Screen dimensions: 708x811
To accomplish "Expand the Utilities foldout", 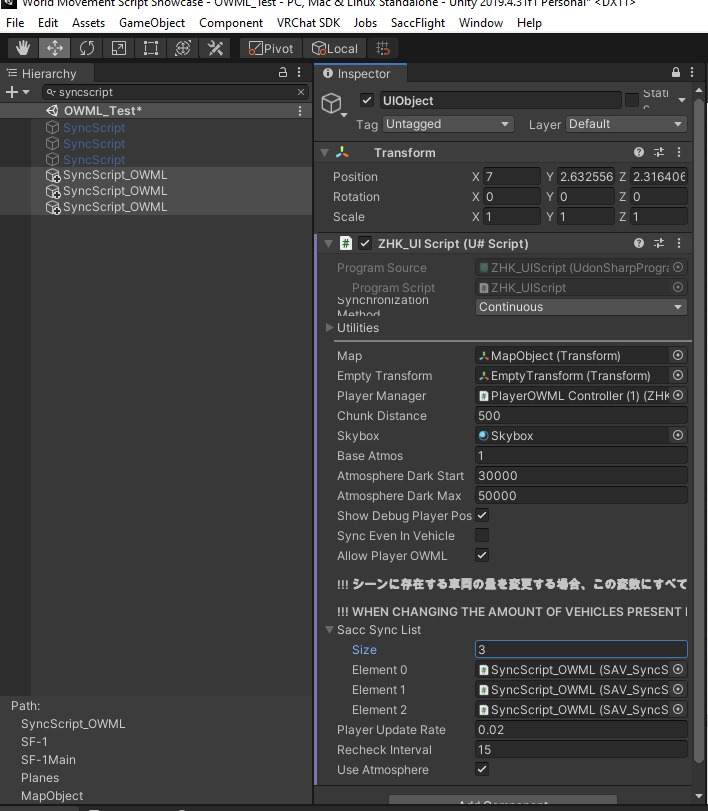I will (329, 327).
